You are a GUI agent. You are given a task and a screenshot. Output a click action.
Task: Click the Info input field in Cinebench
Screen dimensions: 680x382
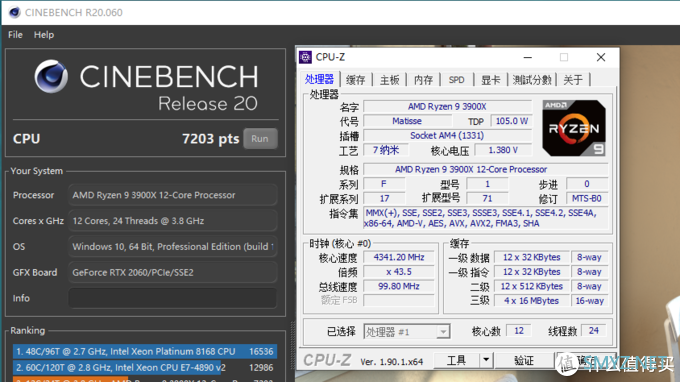[x=172, y=298]
